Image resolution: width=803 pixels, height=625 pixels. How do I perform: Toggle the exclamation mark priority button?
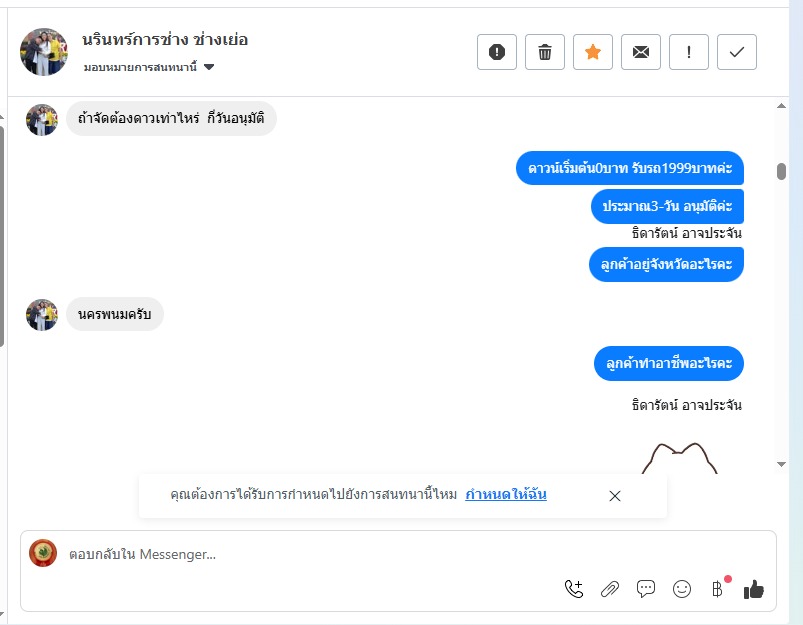pyautogui.click(x=689, y=52)
